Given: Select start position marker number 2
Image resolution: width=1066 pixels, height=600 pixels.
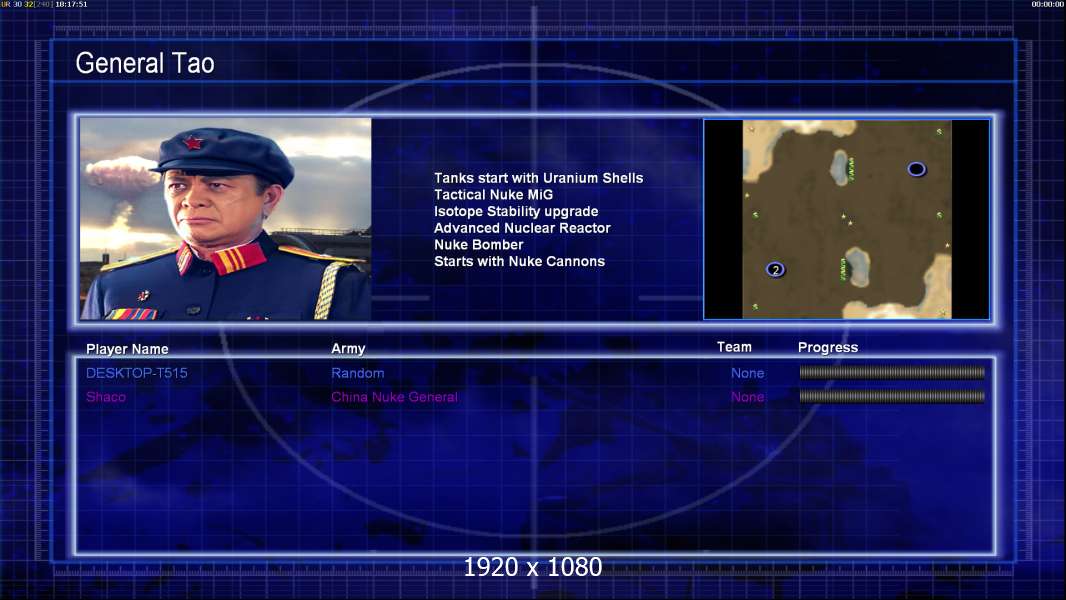Looking at the screenshot, I should 775,270.
